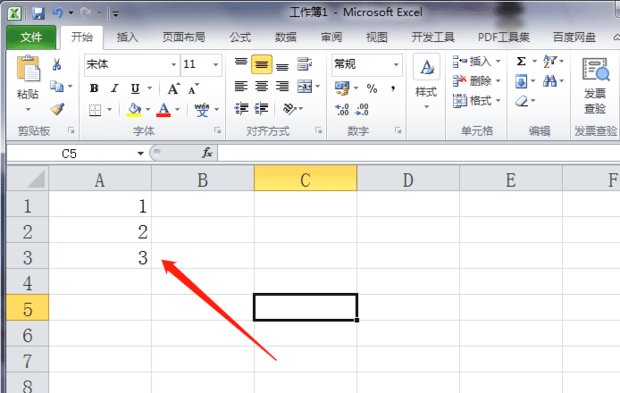620x393 pixels.
Task: Expand the Name Box dropdown arrow
Action: 140,153
